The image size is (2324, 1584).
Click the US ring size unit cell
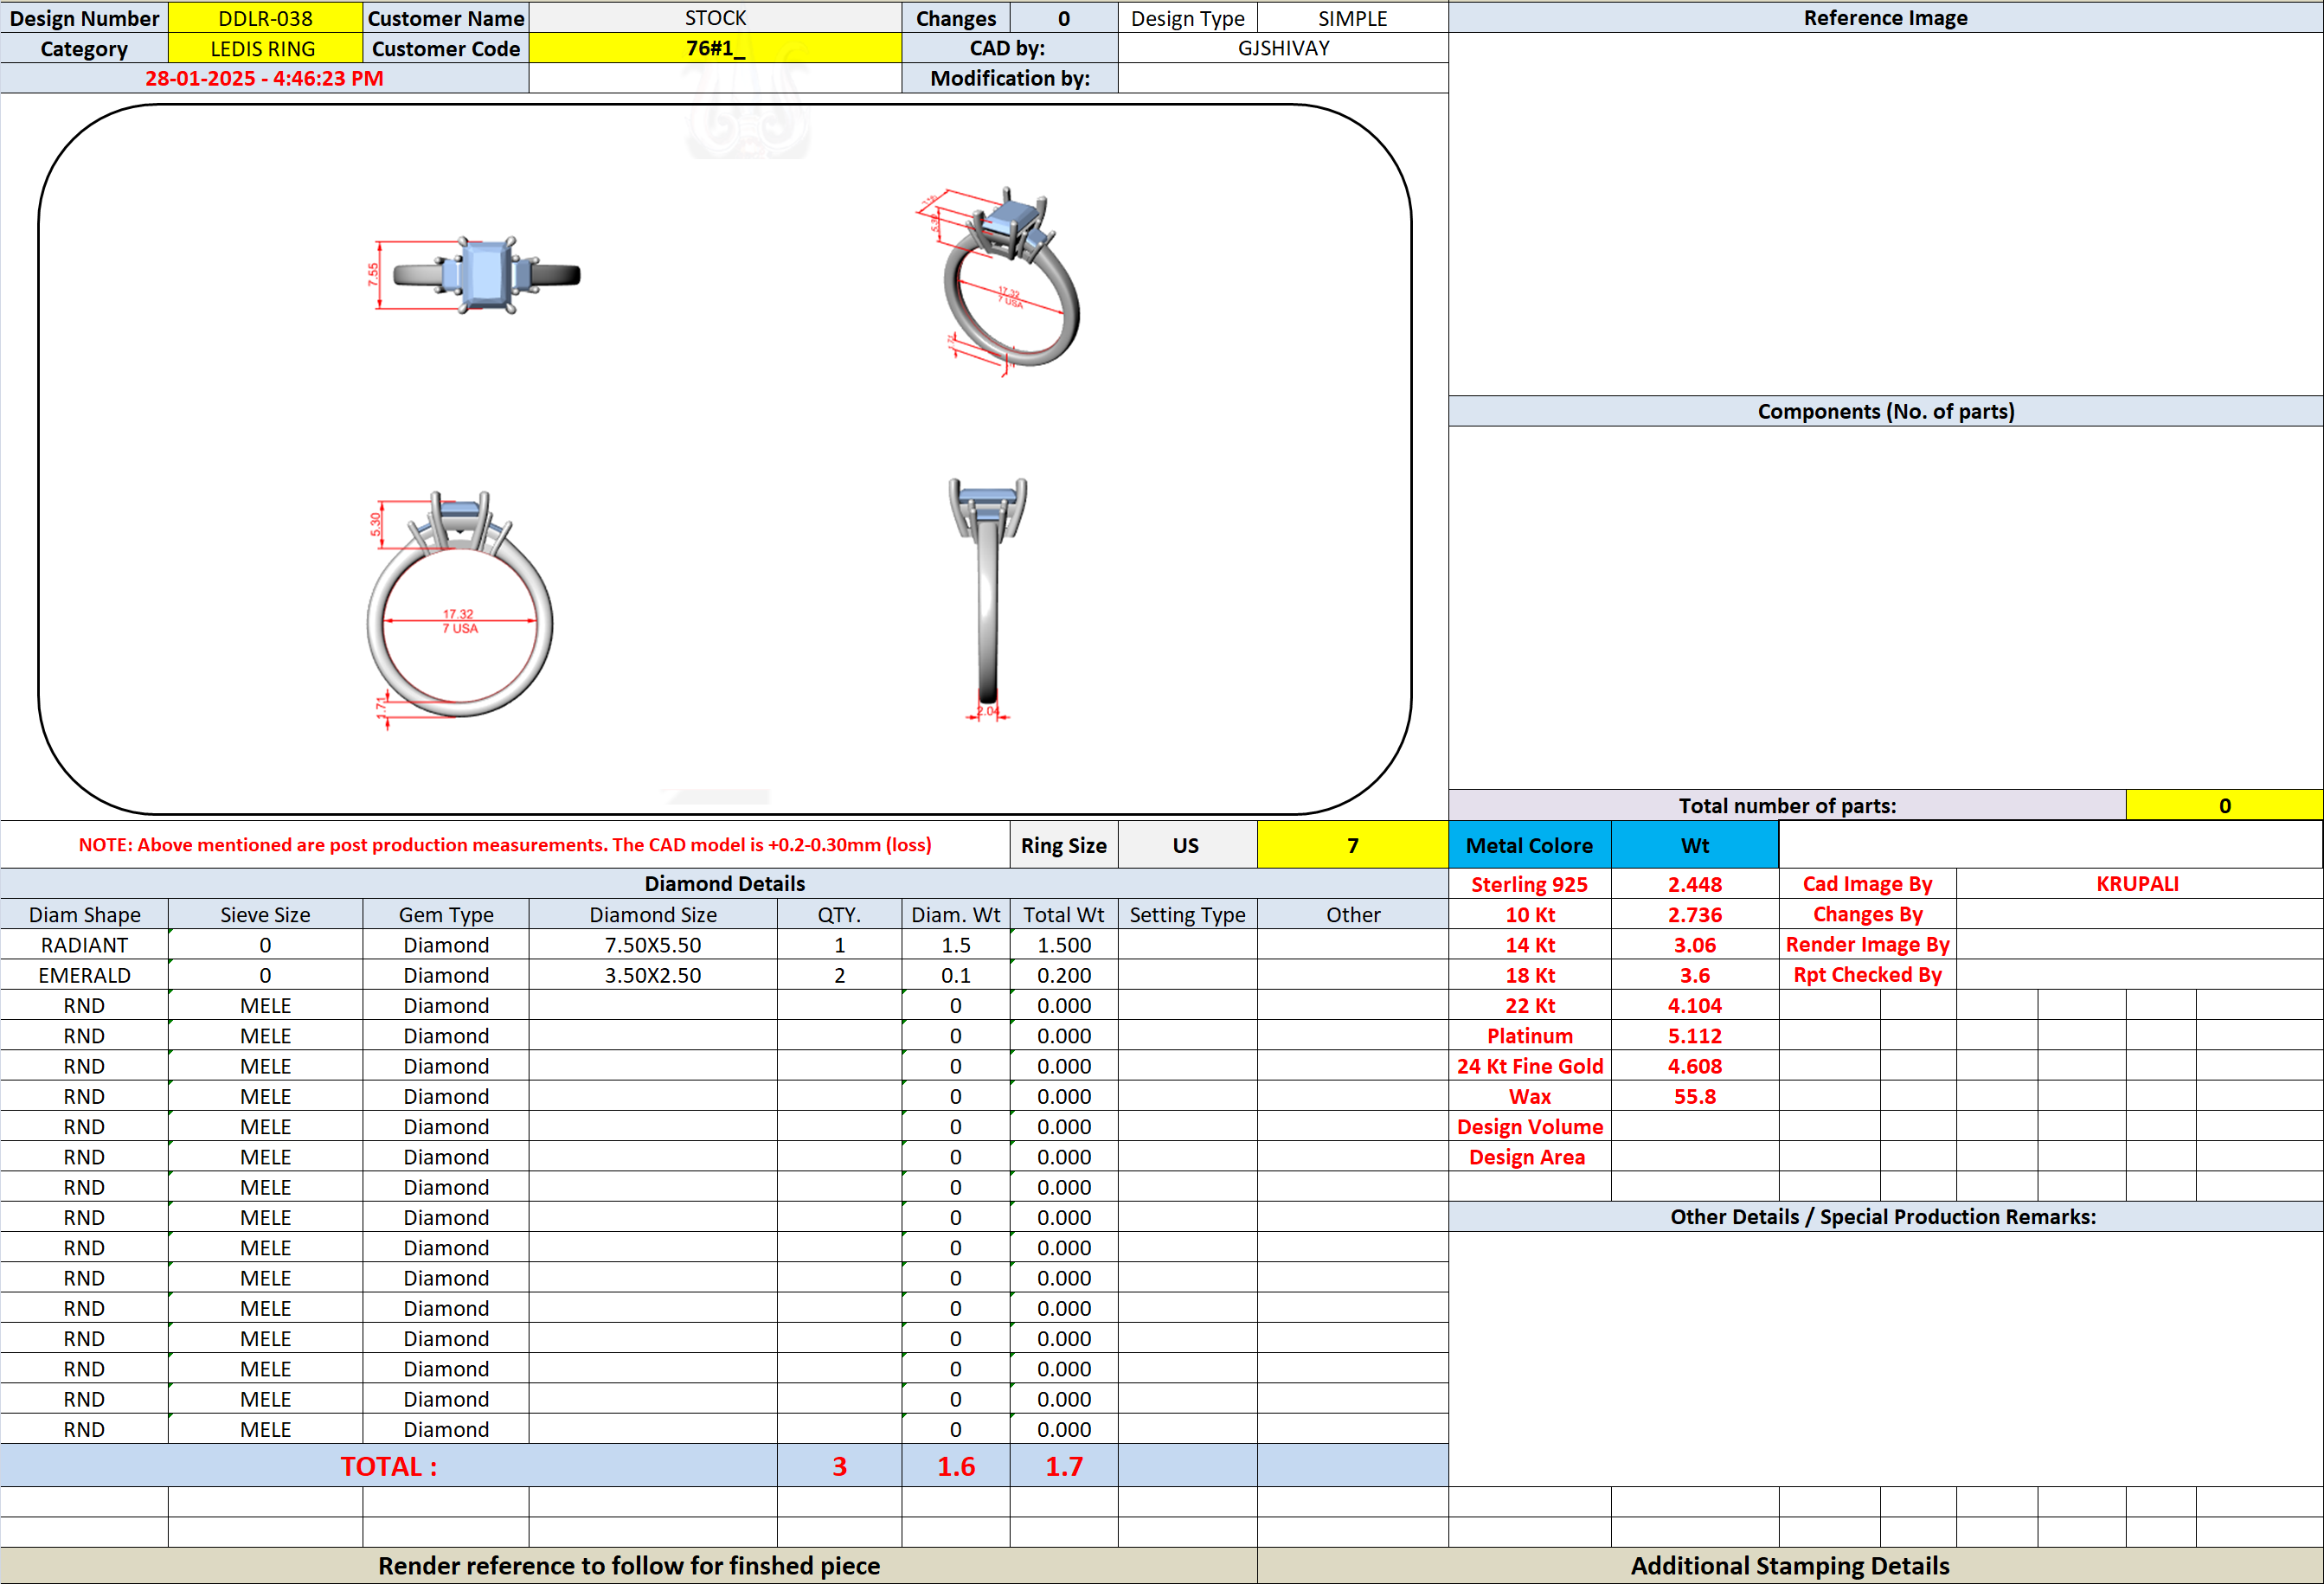(x=1187, y=845)
